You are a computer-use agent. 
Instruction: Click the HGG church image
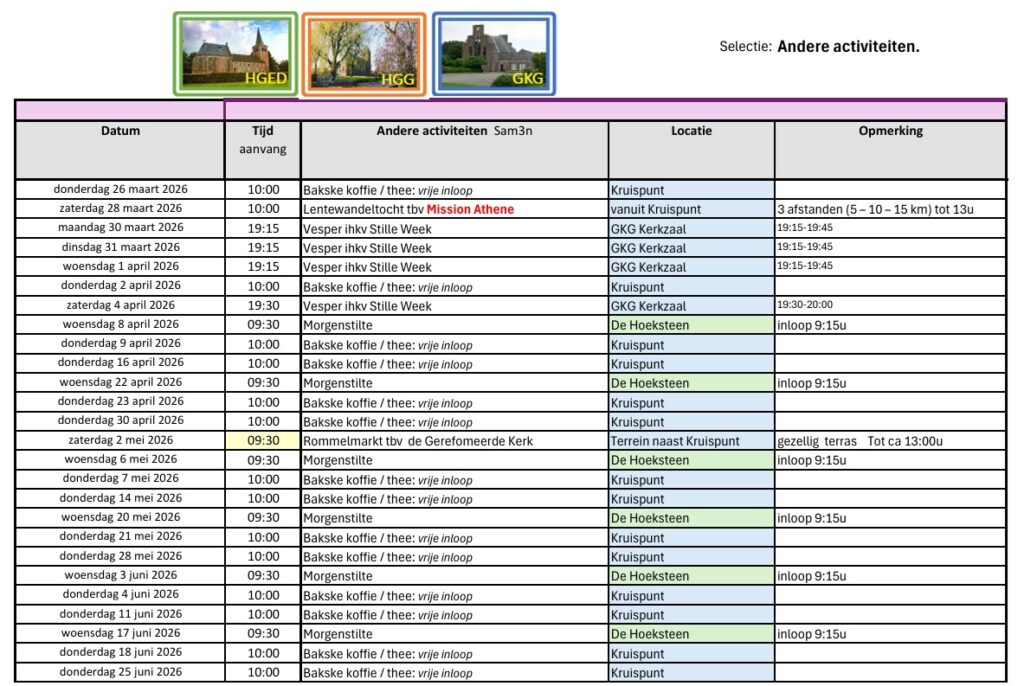click(x=364, y=54)
